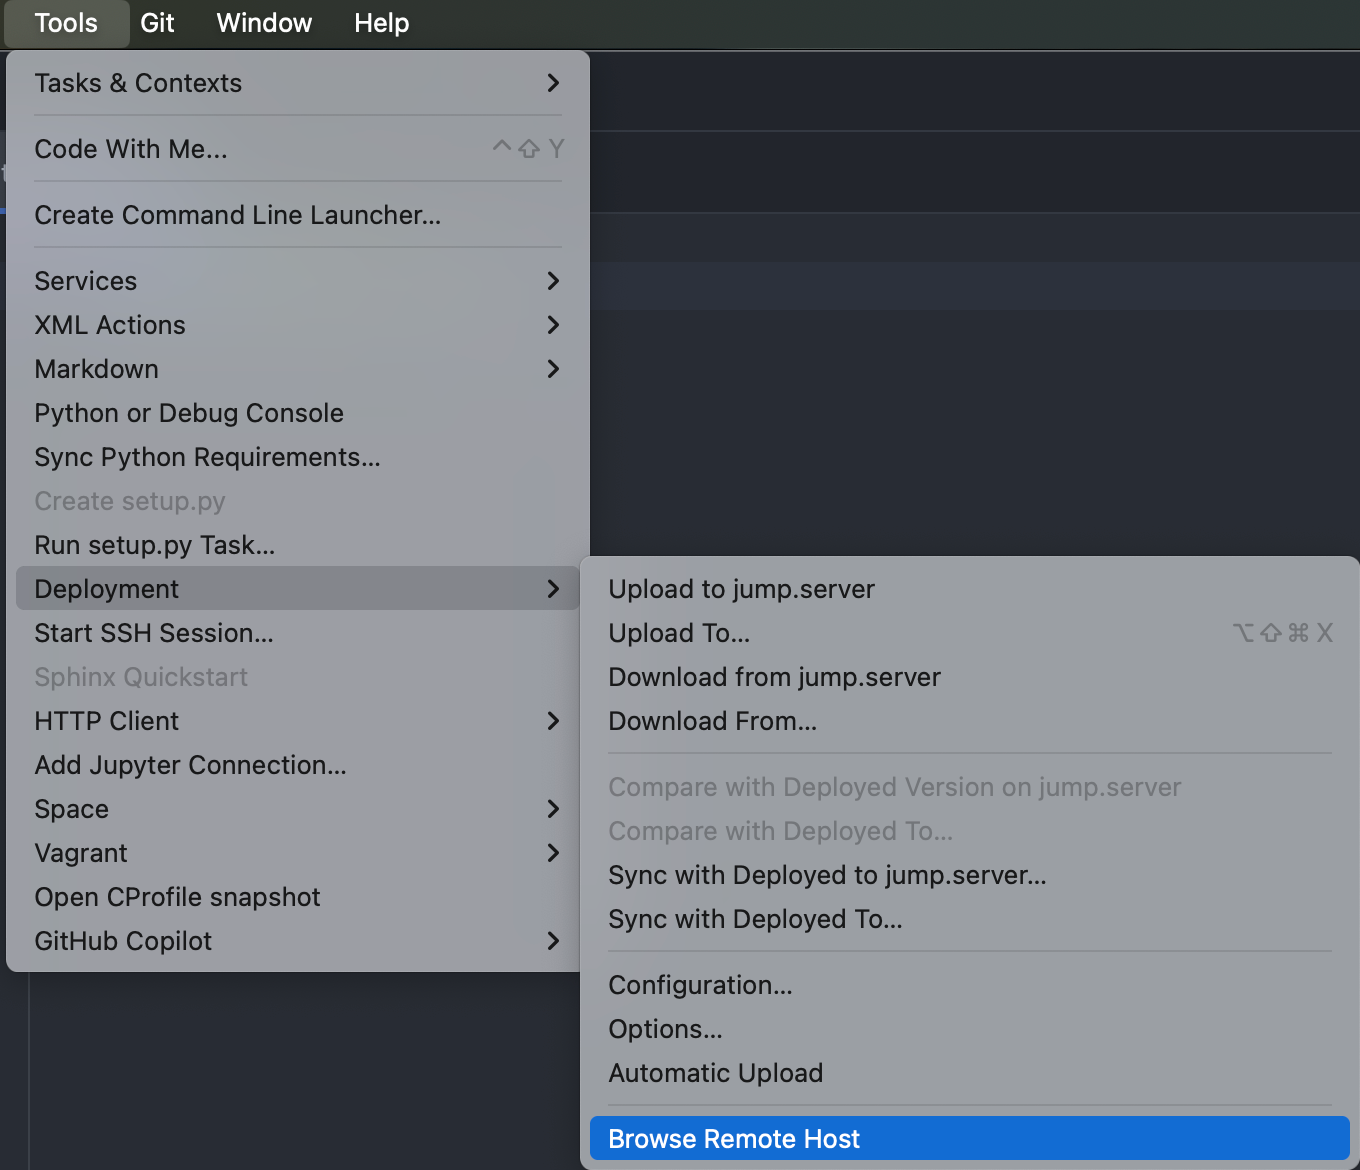This screenshot has height=1170, width=1360.
Task: Start an SSH Session
Action: 153,633
